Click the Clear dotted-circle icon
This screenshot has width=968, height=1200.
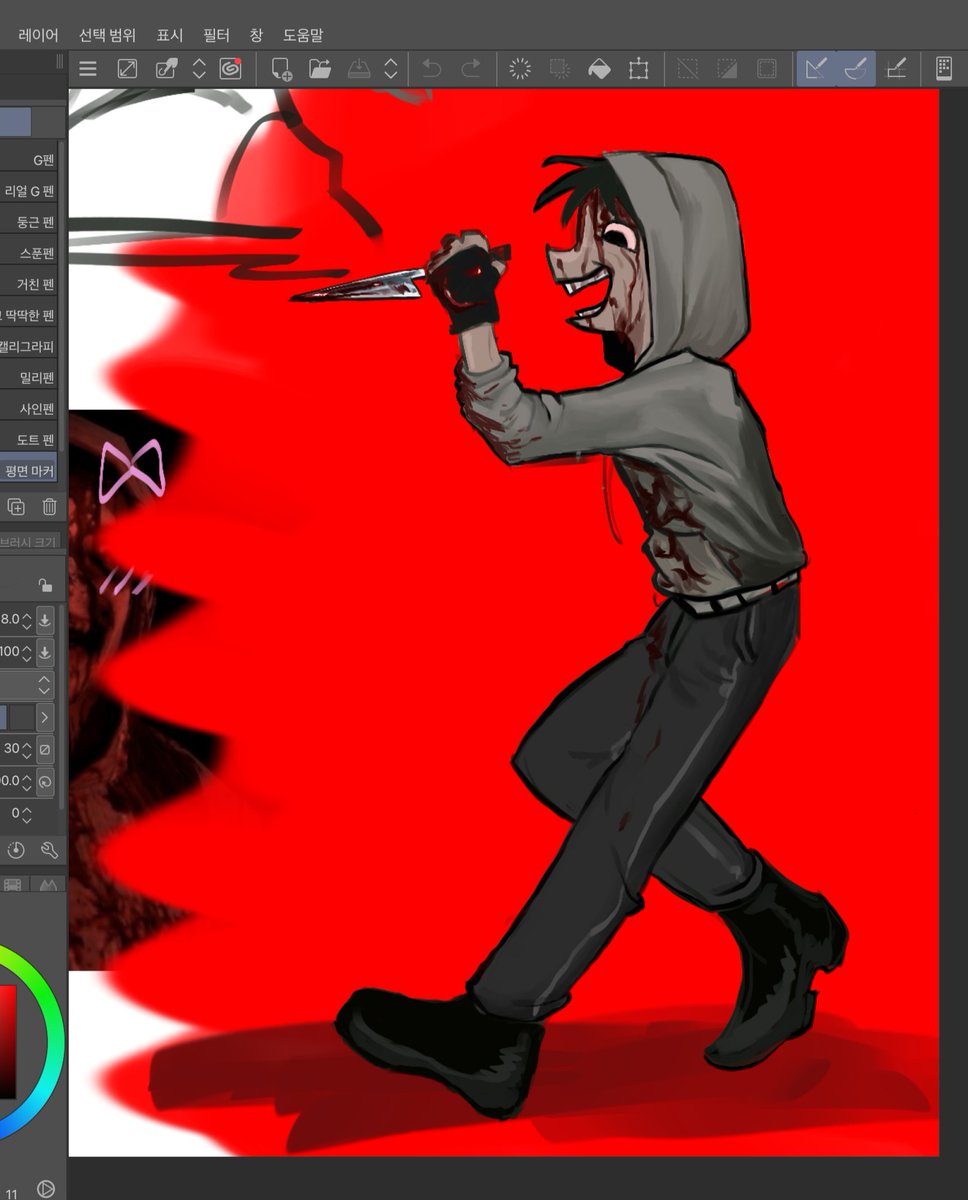pos(520,69)
